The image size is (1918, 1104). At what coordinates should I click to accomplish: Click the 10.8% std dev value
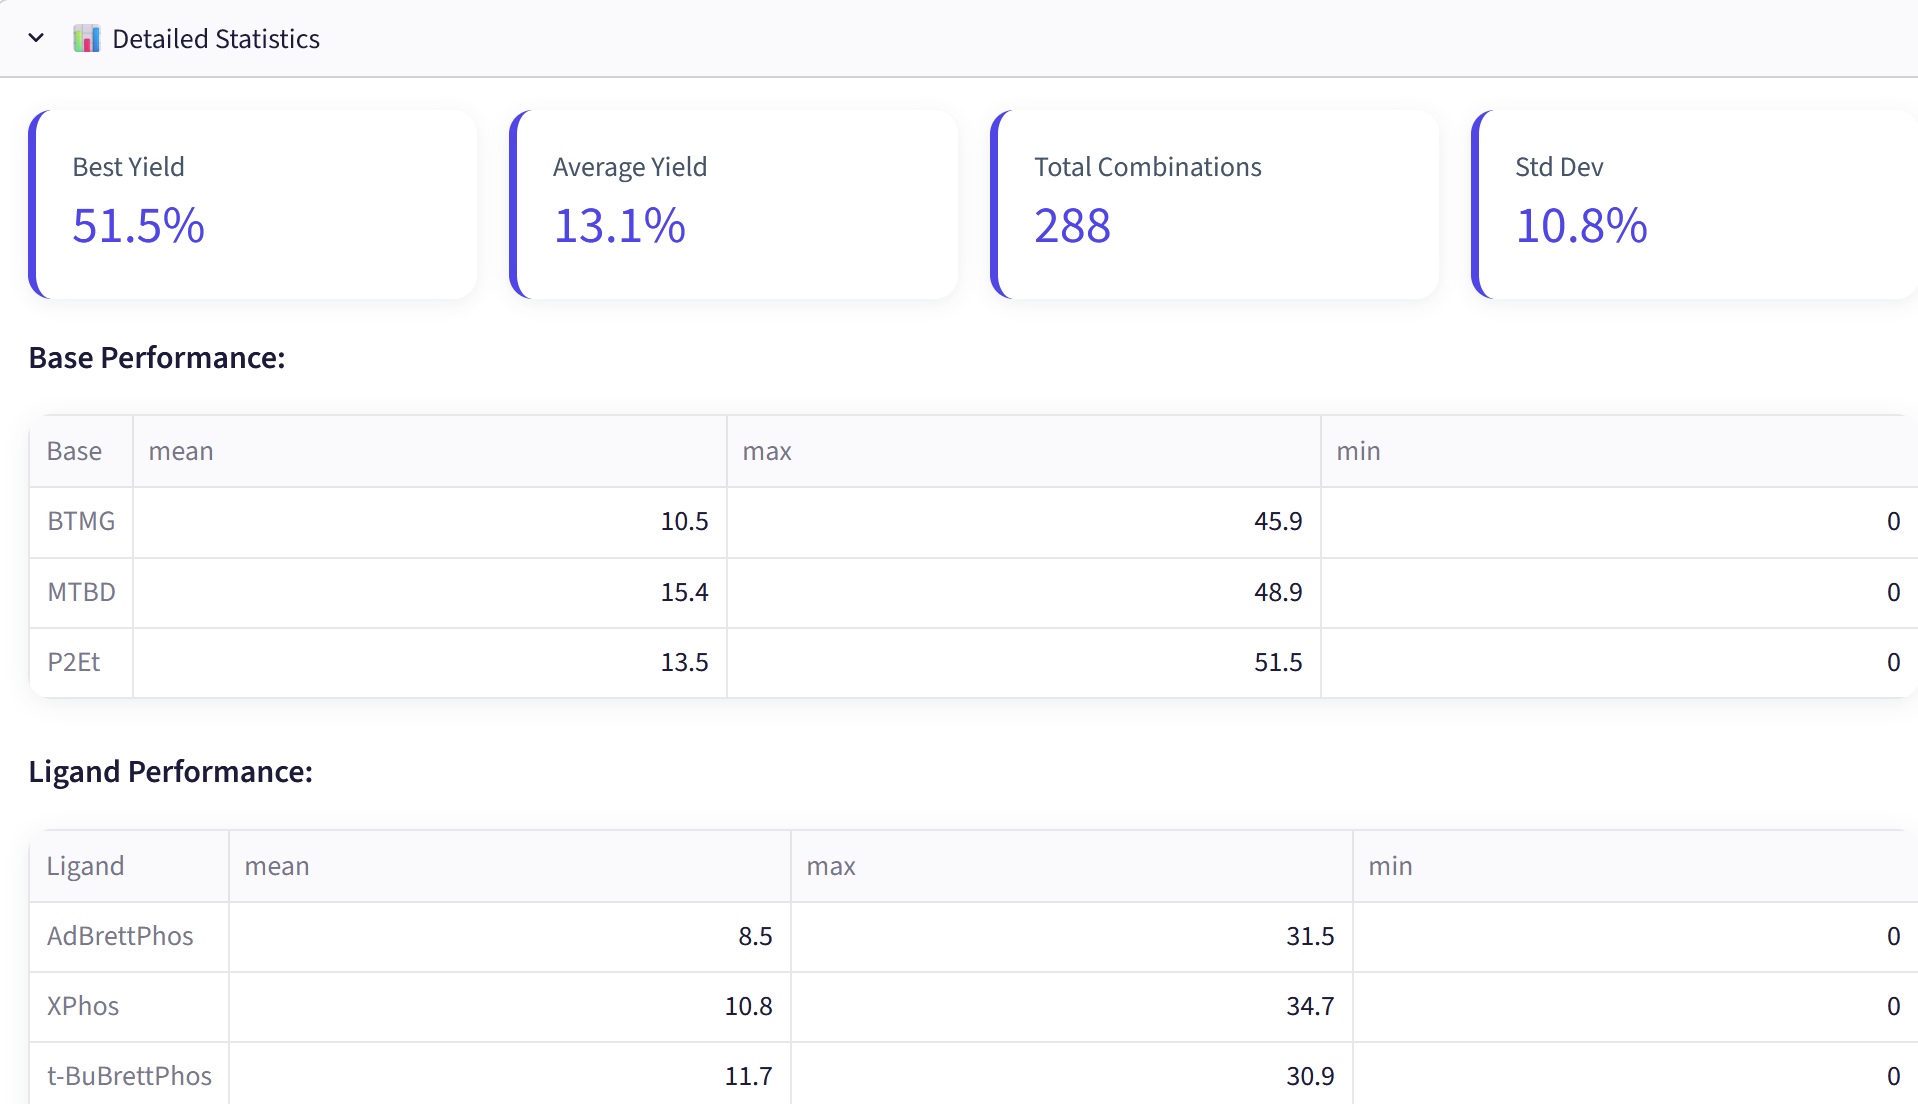(1582, 226)
